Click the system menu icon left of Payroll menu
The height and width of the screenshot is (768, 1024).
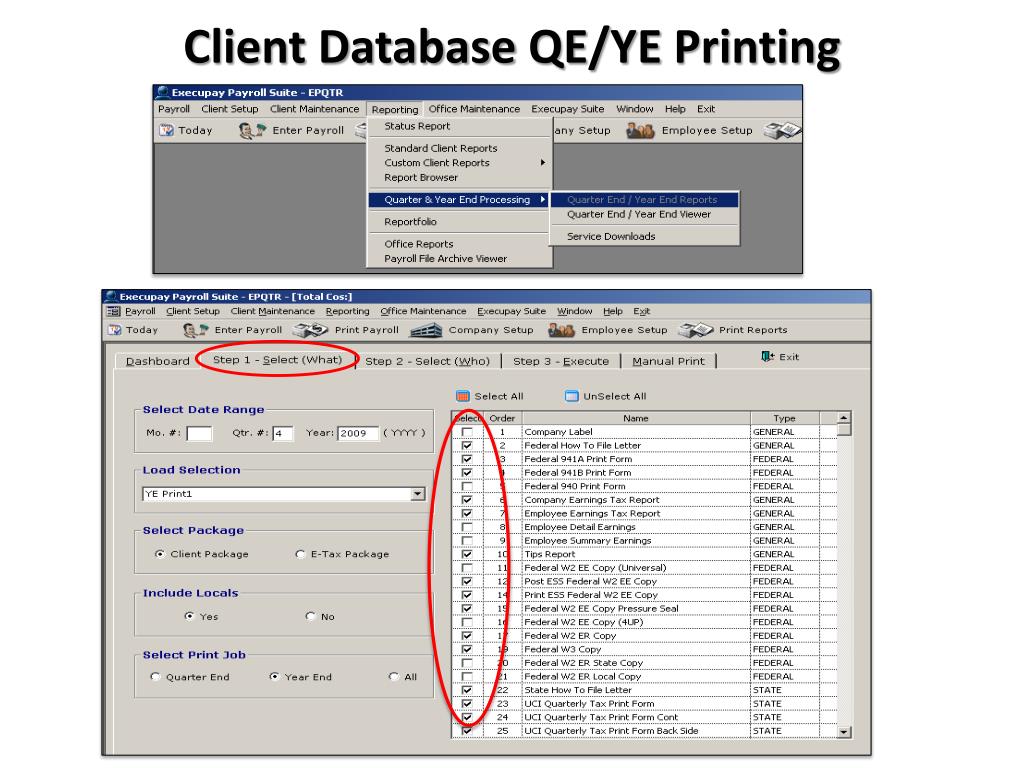[x=114, y=312]
